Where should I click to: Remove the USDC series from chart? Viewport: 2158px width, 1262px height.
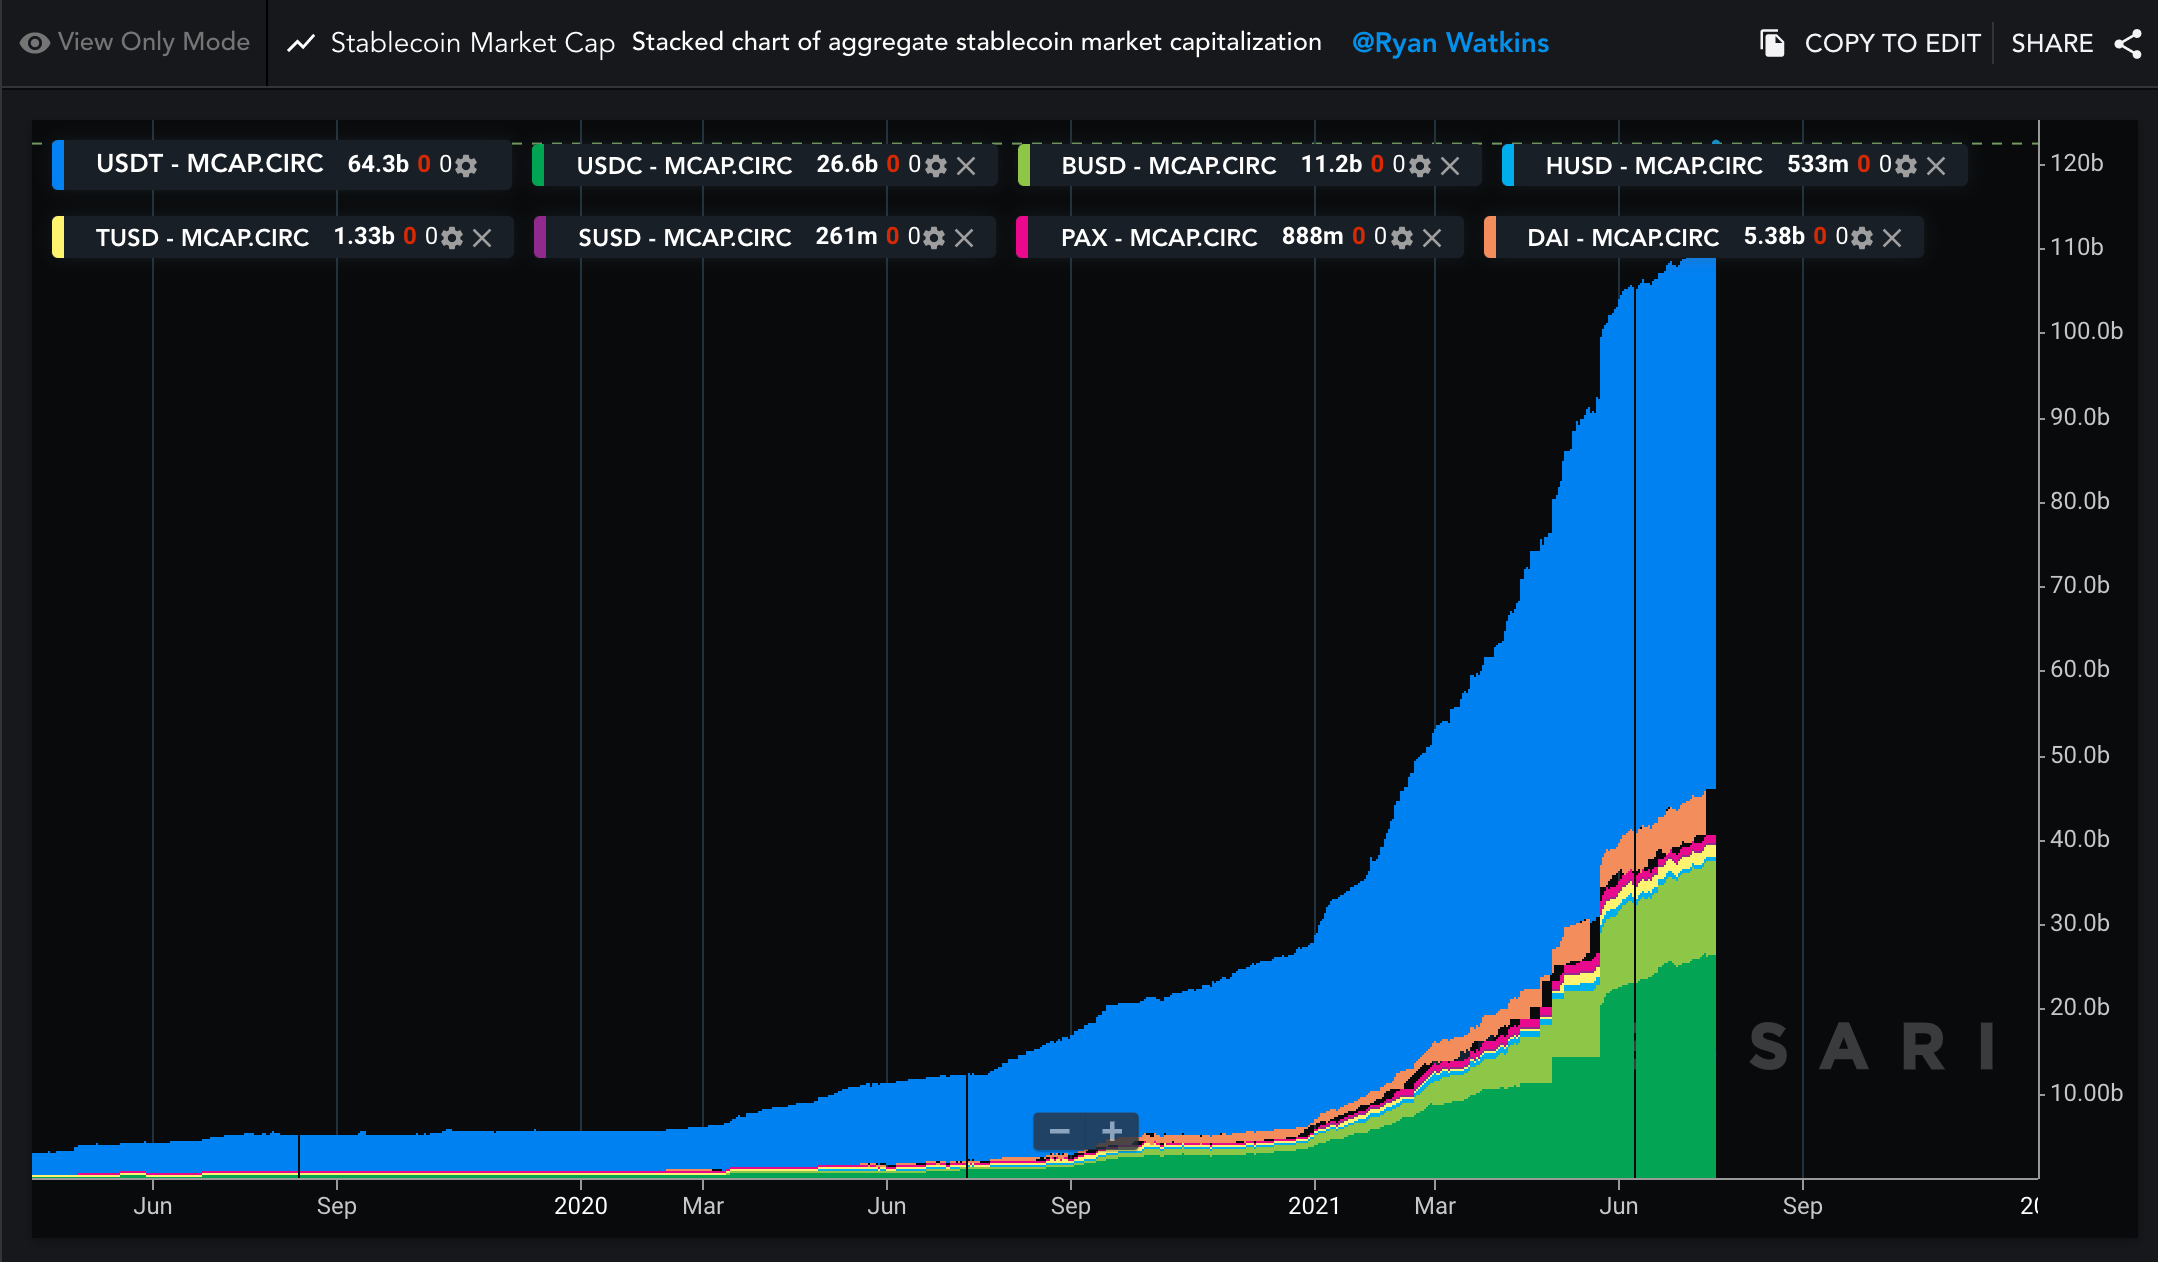pyautogui.click(x=966, y=166)
